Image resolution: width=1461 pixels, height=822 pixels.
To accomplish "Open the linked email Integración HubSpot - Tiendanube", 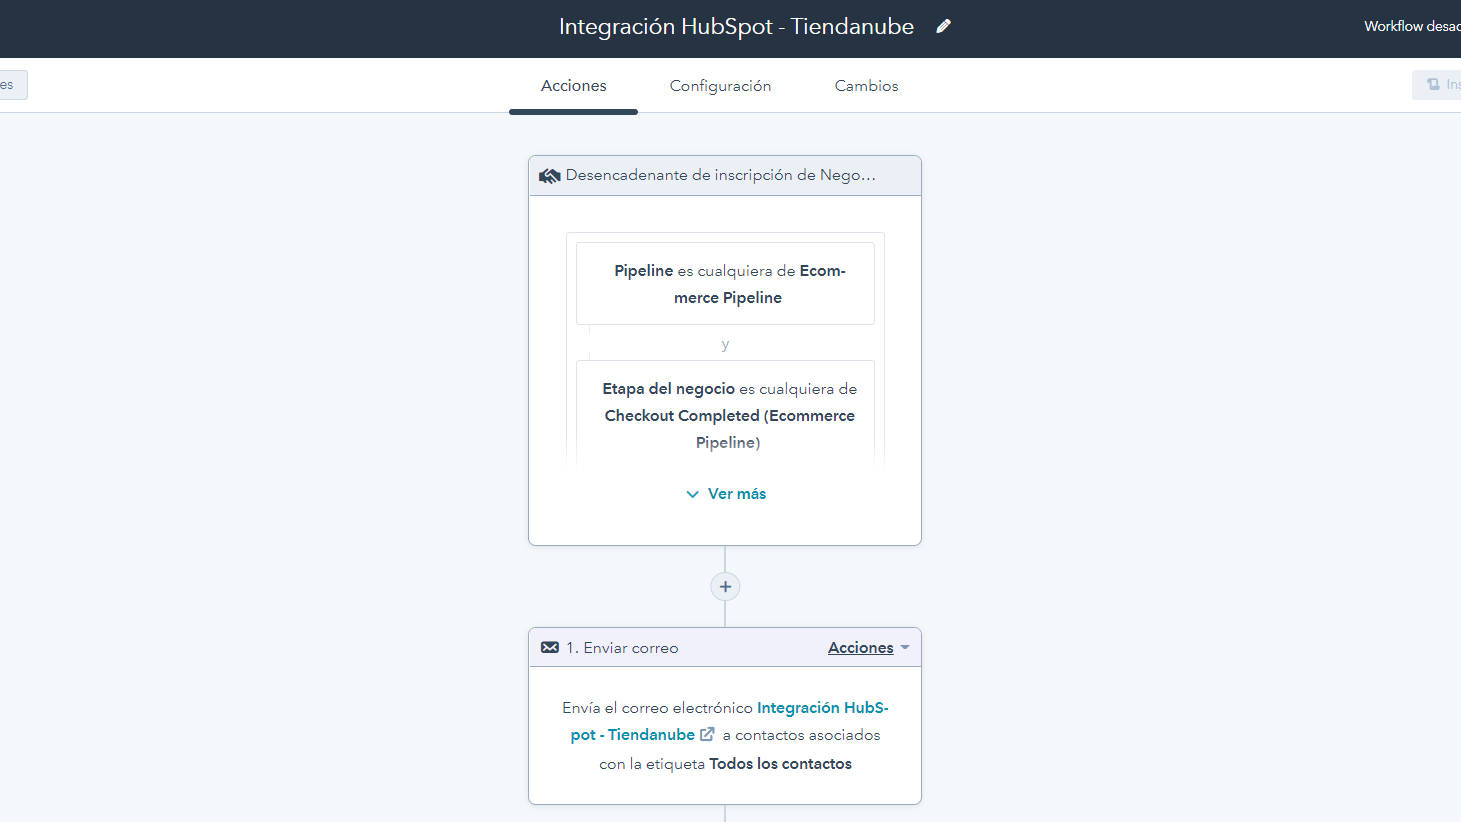I will 822,708.
